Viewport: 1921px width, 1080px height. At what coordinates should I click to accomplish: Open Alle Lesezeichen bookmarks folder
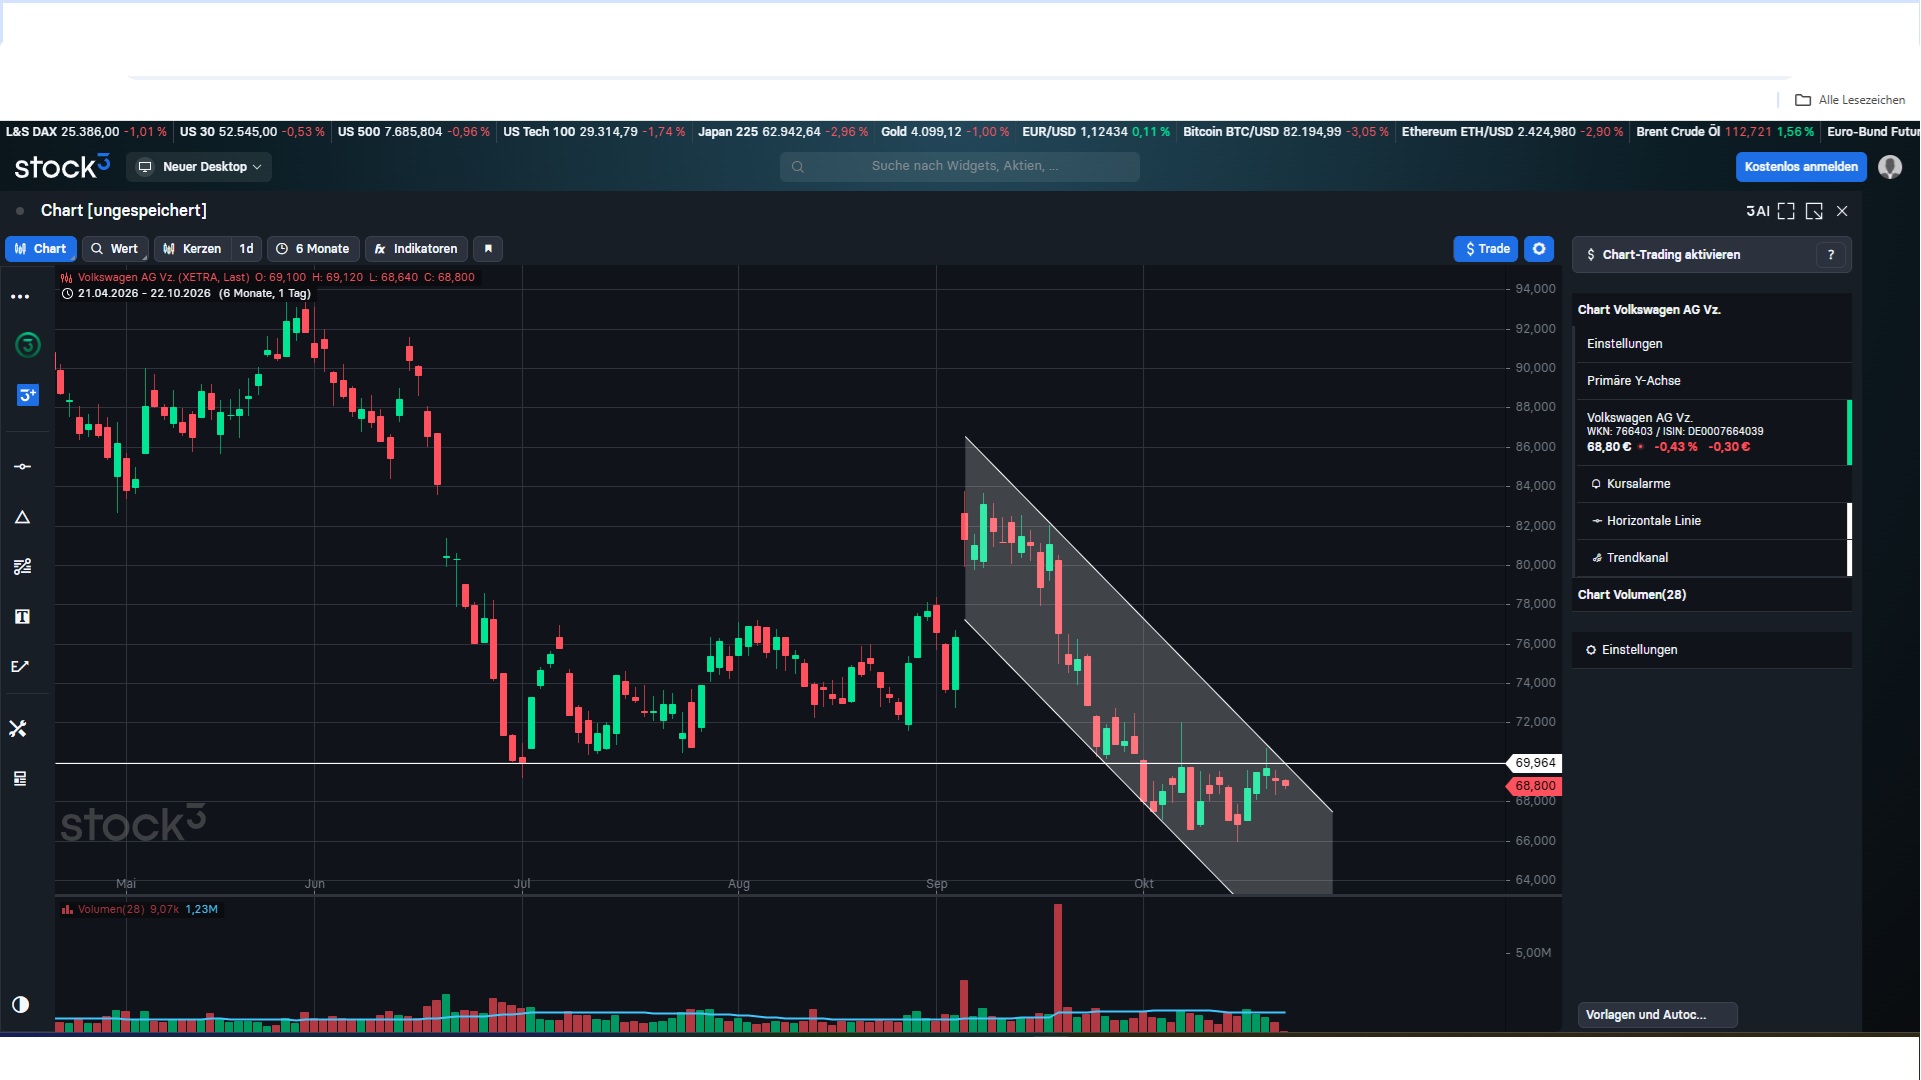(x=1850, y=100)
